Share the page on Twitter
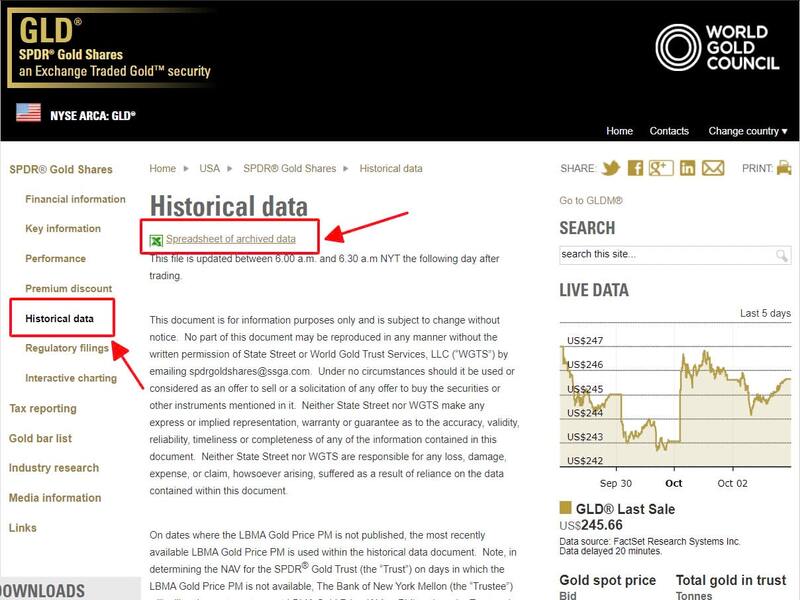The width and height of the screenshot is (800, 600). (611, 168)
